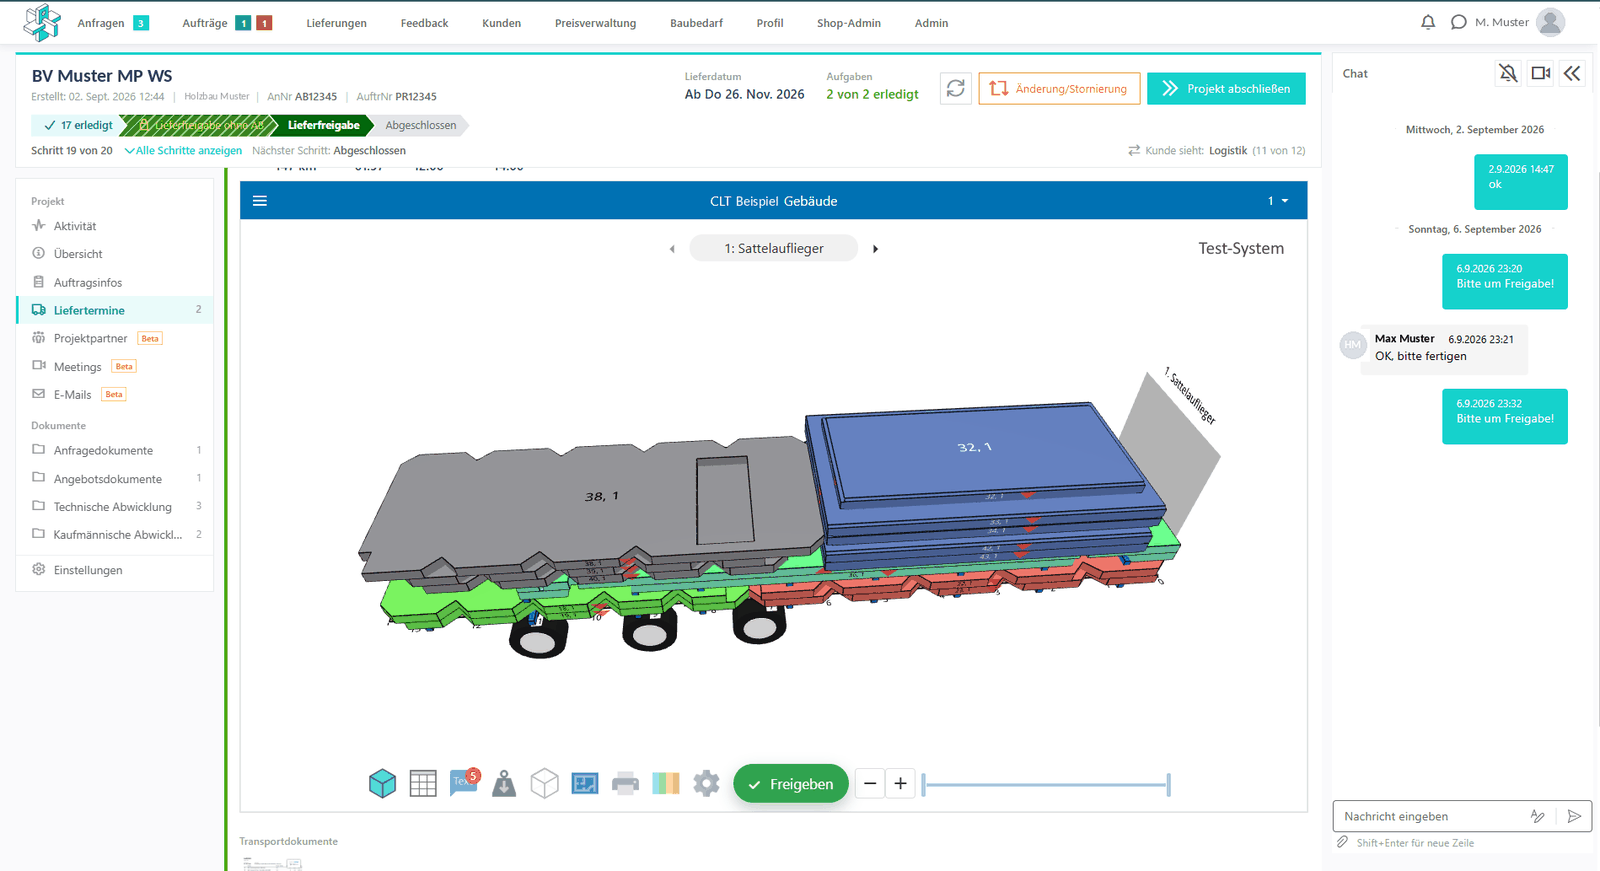Viewport: 1600px width, 871px height.
Task: Open Kaufmännische Abwicklung folder
Action: click(115, 534)
